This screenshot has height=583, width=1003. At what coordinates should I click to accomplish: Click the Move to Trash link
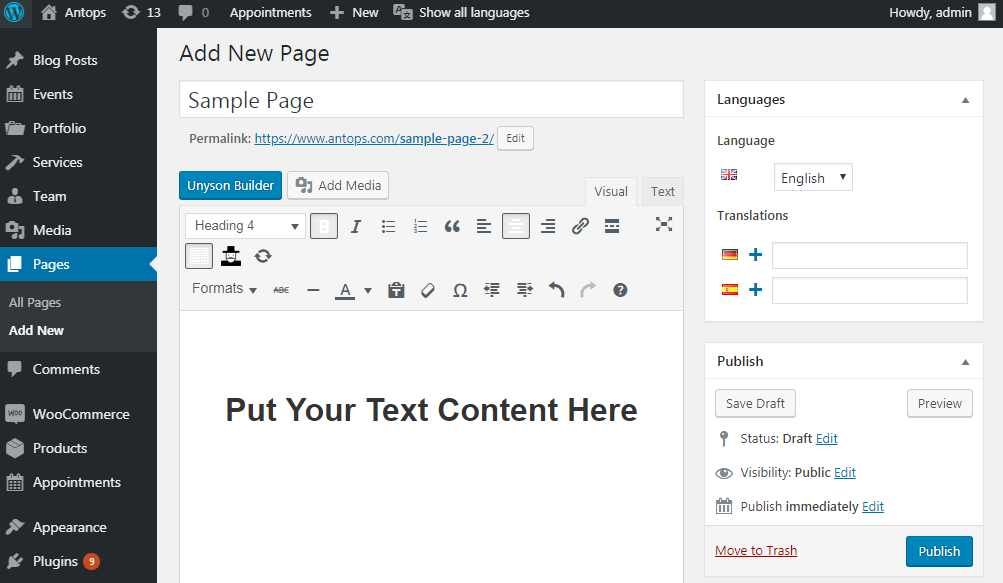[756, 550]
